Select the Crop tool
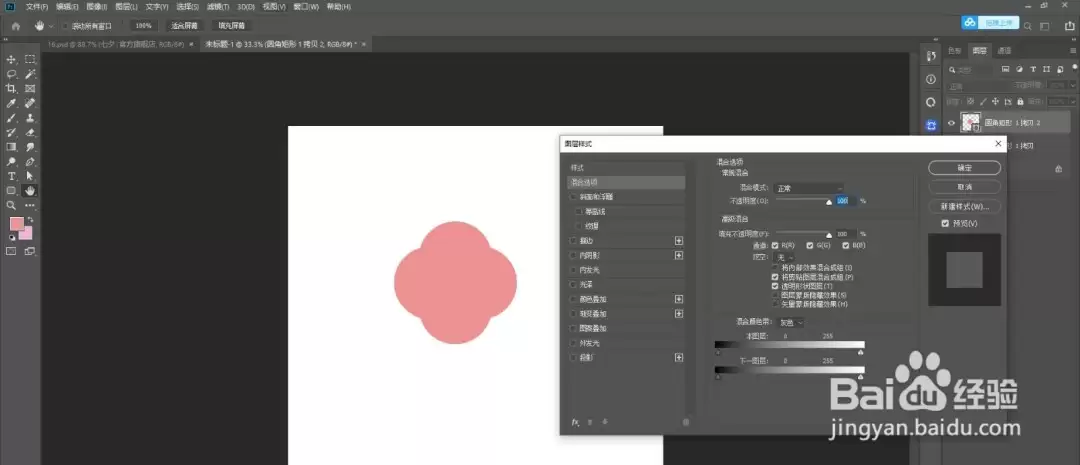This screenshot has width=1080, height=465. point(12,88)
